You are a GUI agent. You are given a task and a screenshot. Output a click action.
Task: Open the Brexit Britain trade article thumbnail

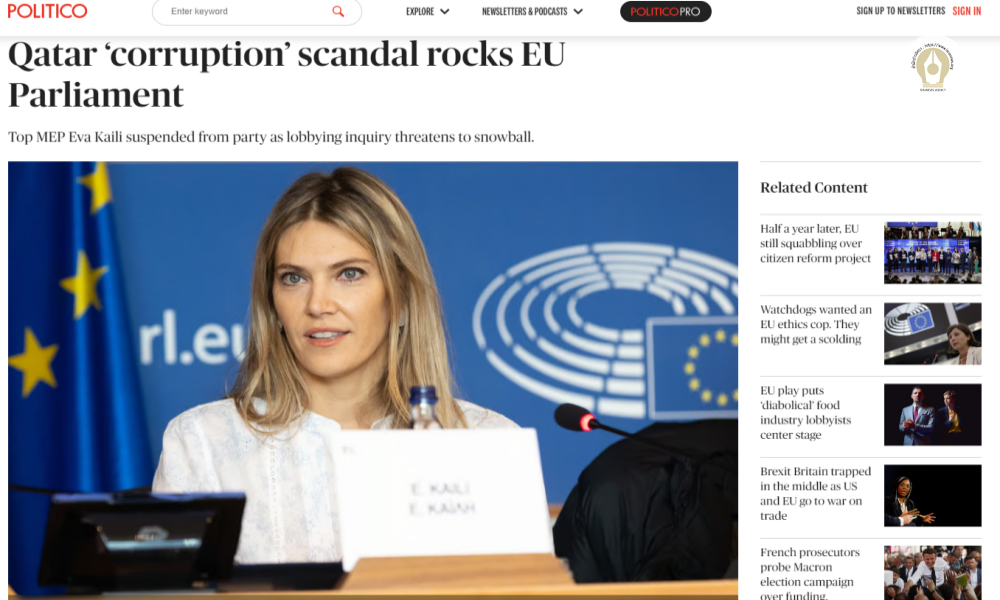click(932, 495)
